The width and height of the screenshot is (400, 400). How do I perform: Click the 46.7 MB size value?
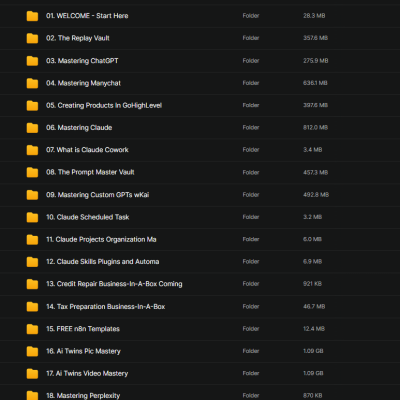[314, 306]
